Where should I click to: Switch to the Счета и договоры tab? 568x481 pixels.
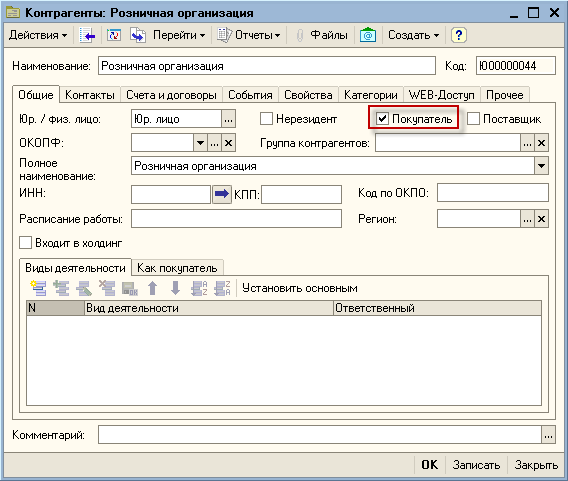(171, 95)
